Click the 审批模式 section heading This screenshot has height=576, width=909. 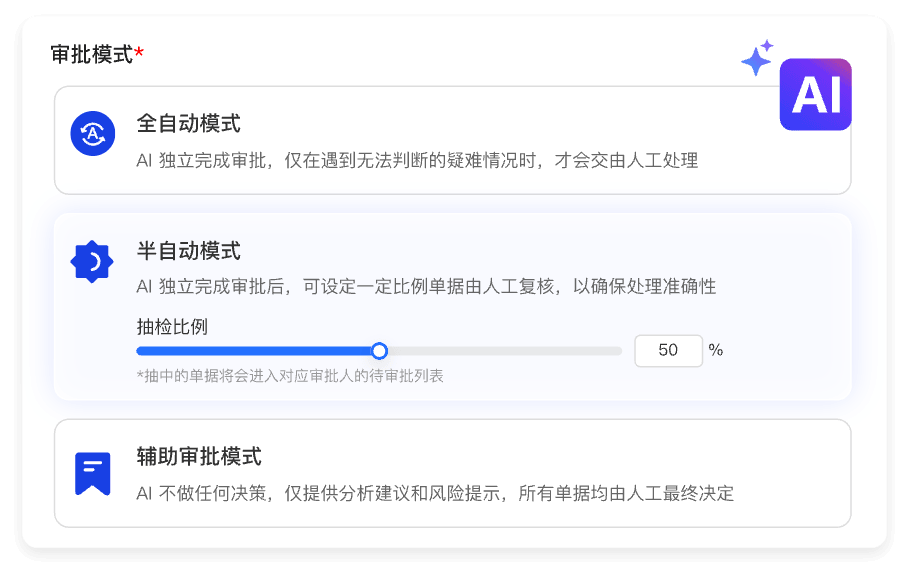click(91, 54)
